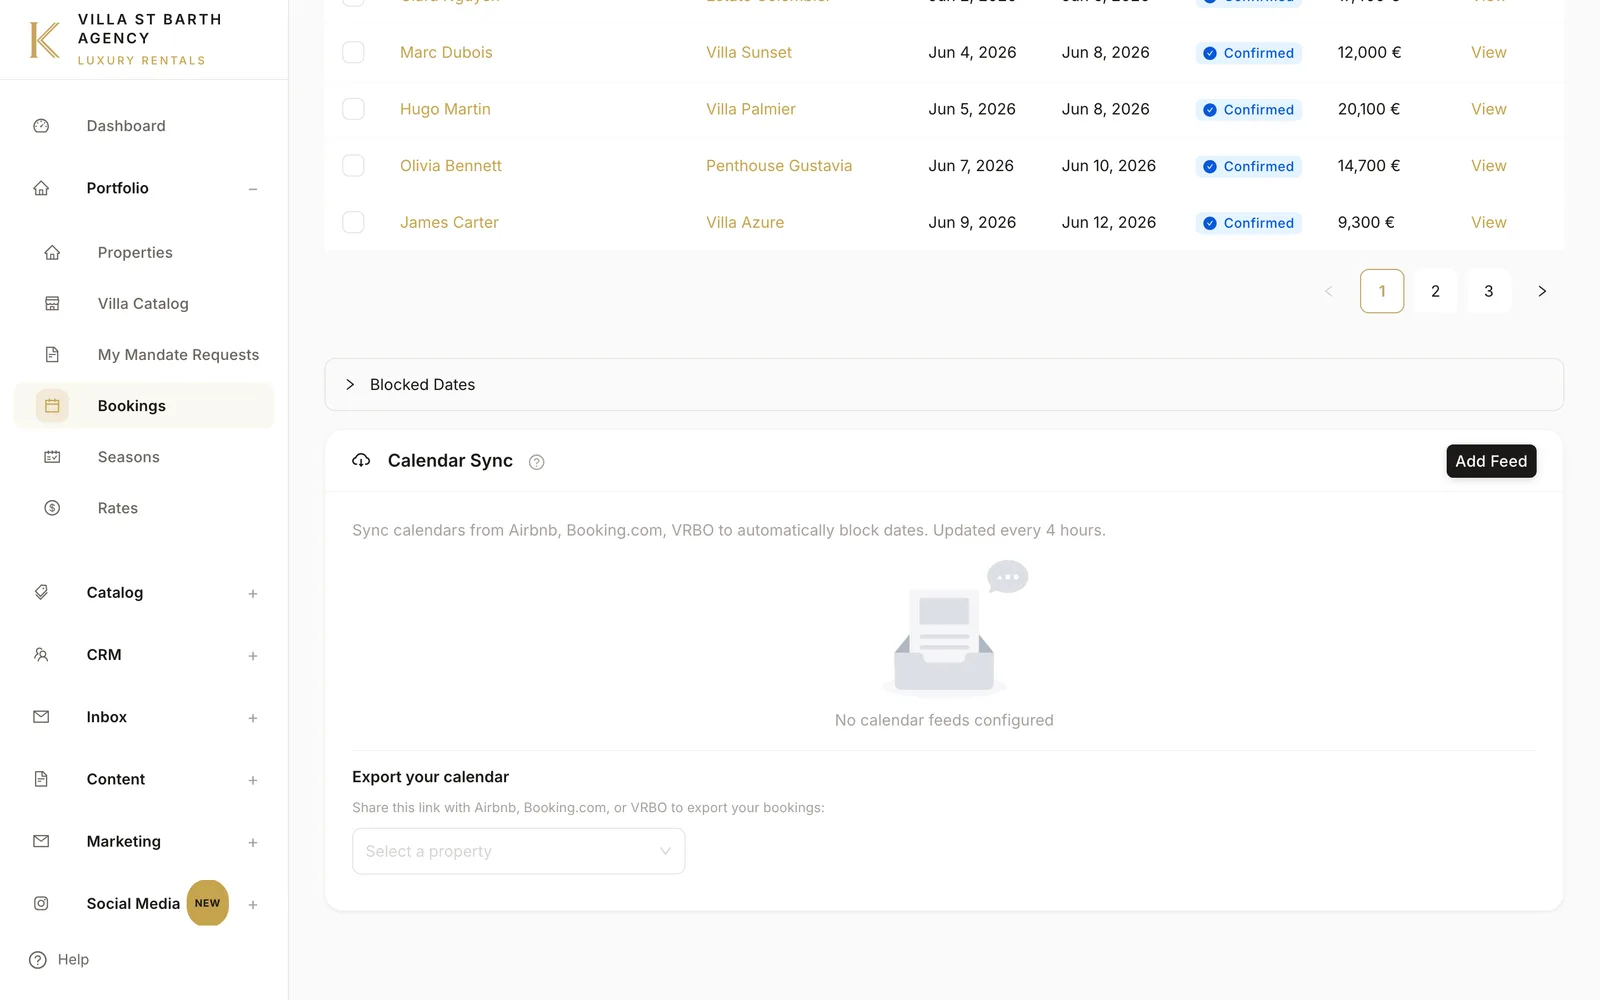Screen dimensions: 1600x1000
Task: Click the Help question mark icon
Action: 38,960
